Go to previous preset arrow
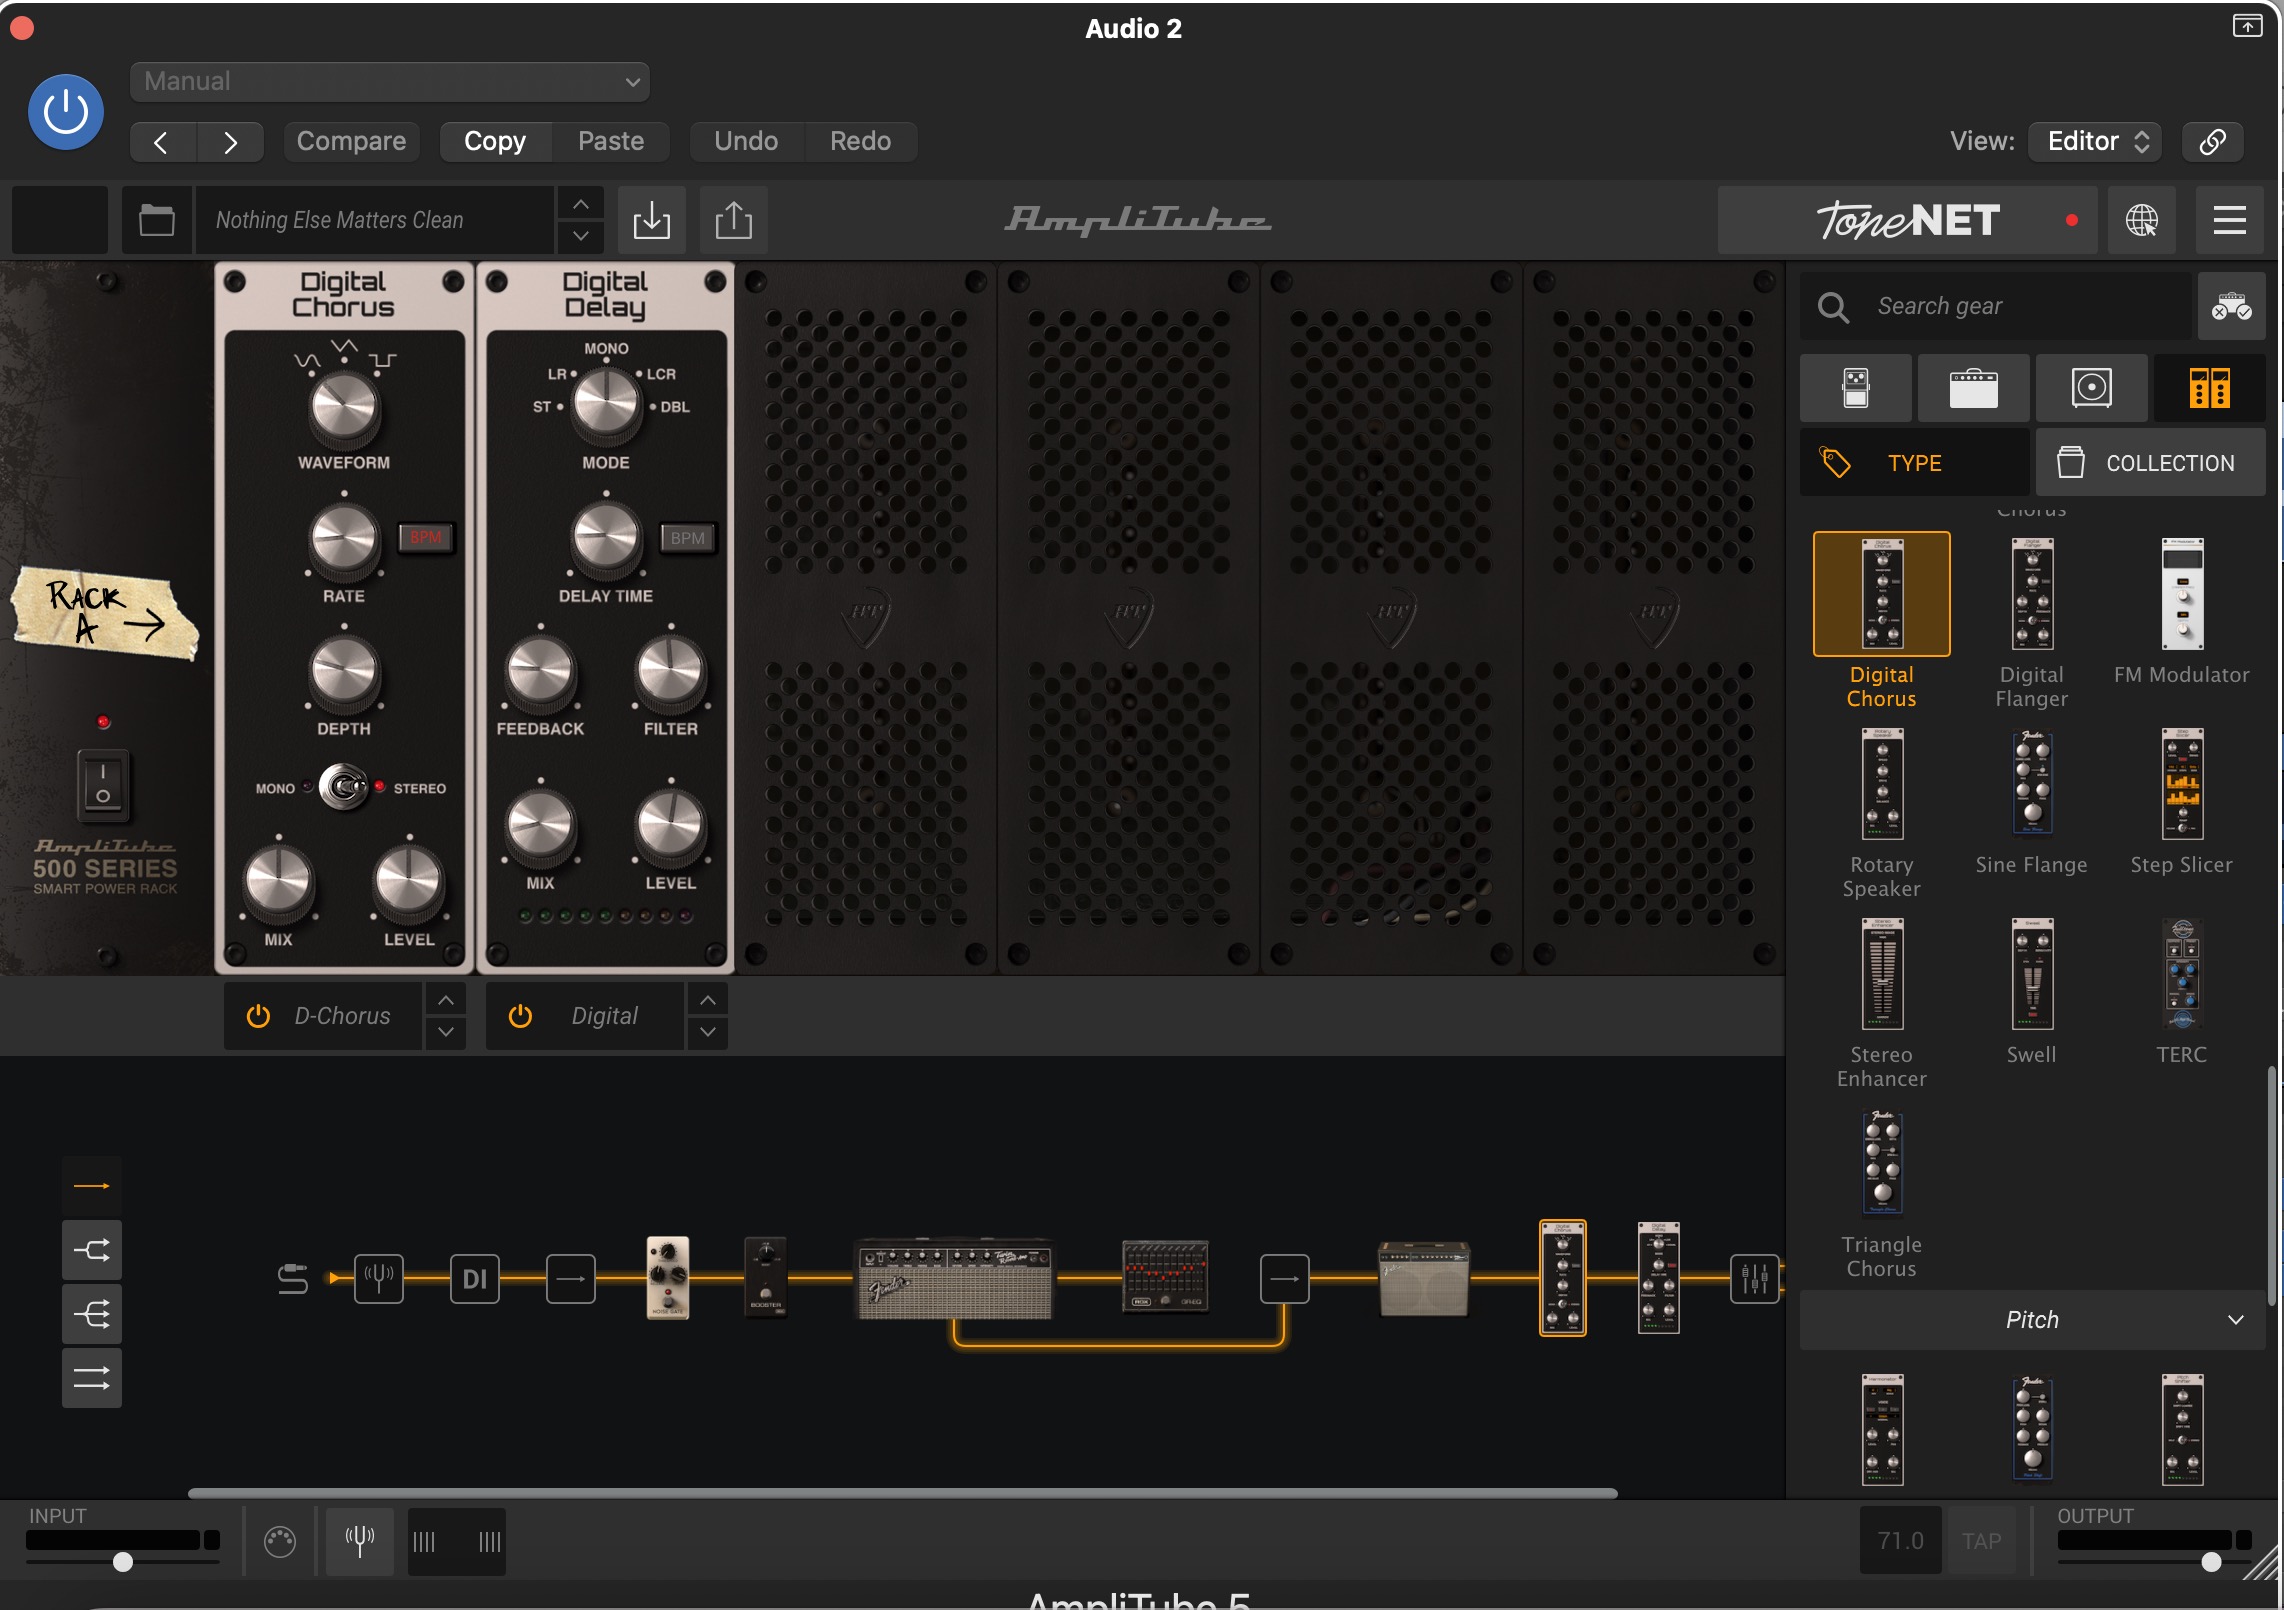 click(x=162, y=141)
